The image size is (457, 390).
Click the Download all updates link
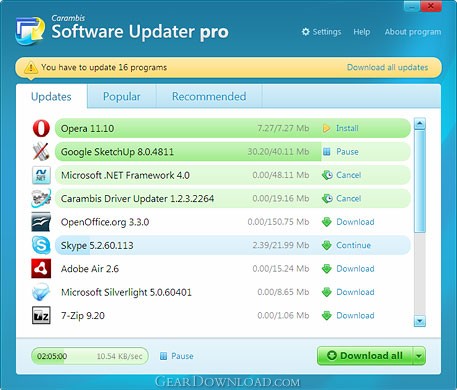pos(387,67)
